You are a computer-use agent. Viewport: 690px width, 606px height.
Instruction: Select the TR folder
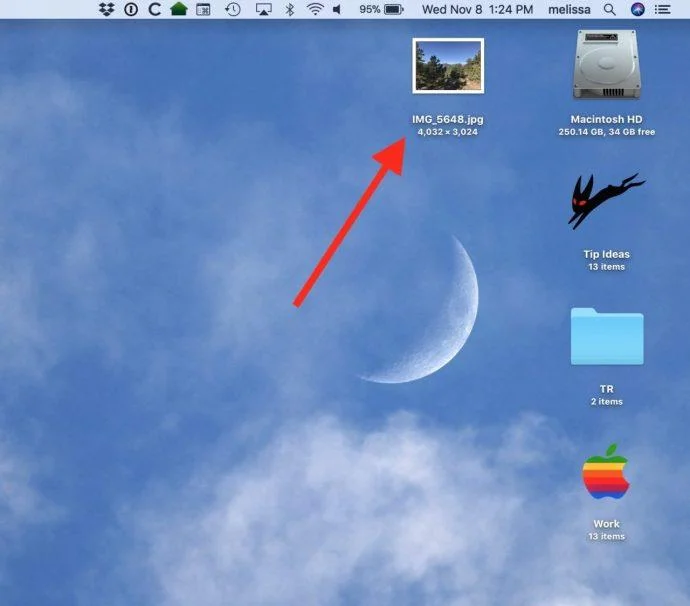(x=607, y=336)
